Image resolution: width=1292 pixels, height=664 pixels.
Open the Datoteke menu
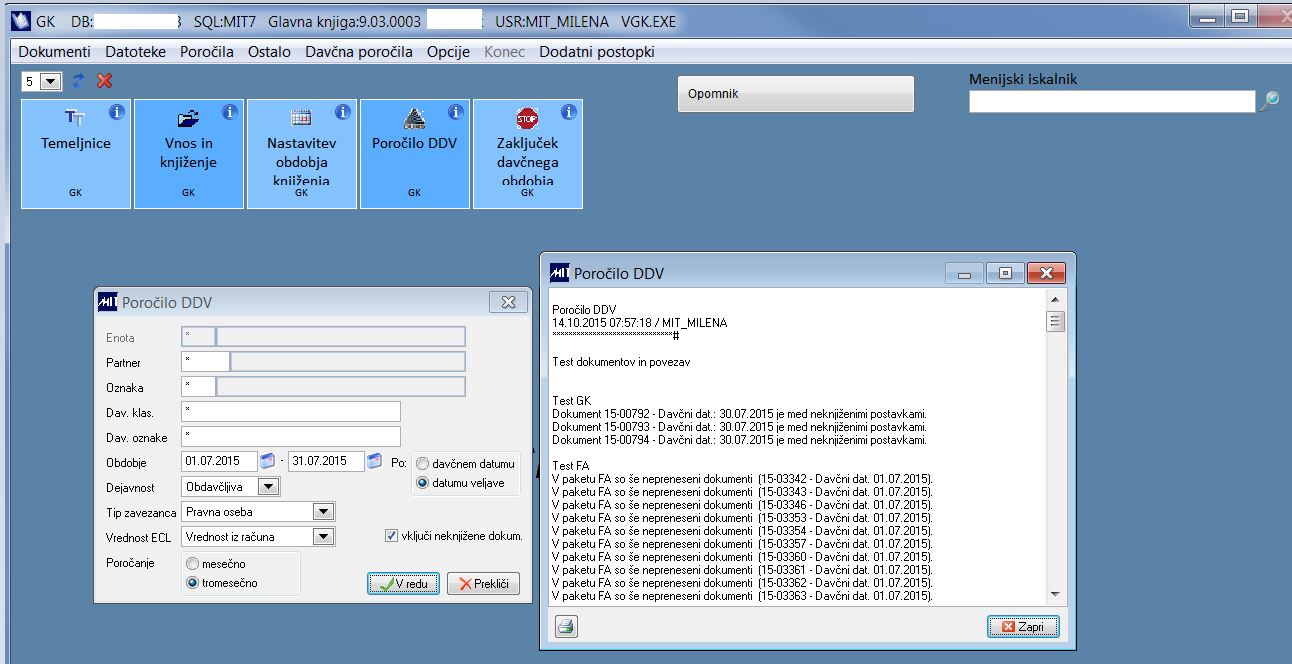point(136,52)
